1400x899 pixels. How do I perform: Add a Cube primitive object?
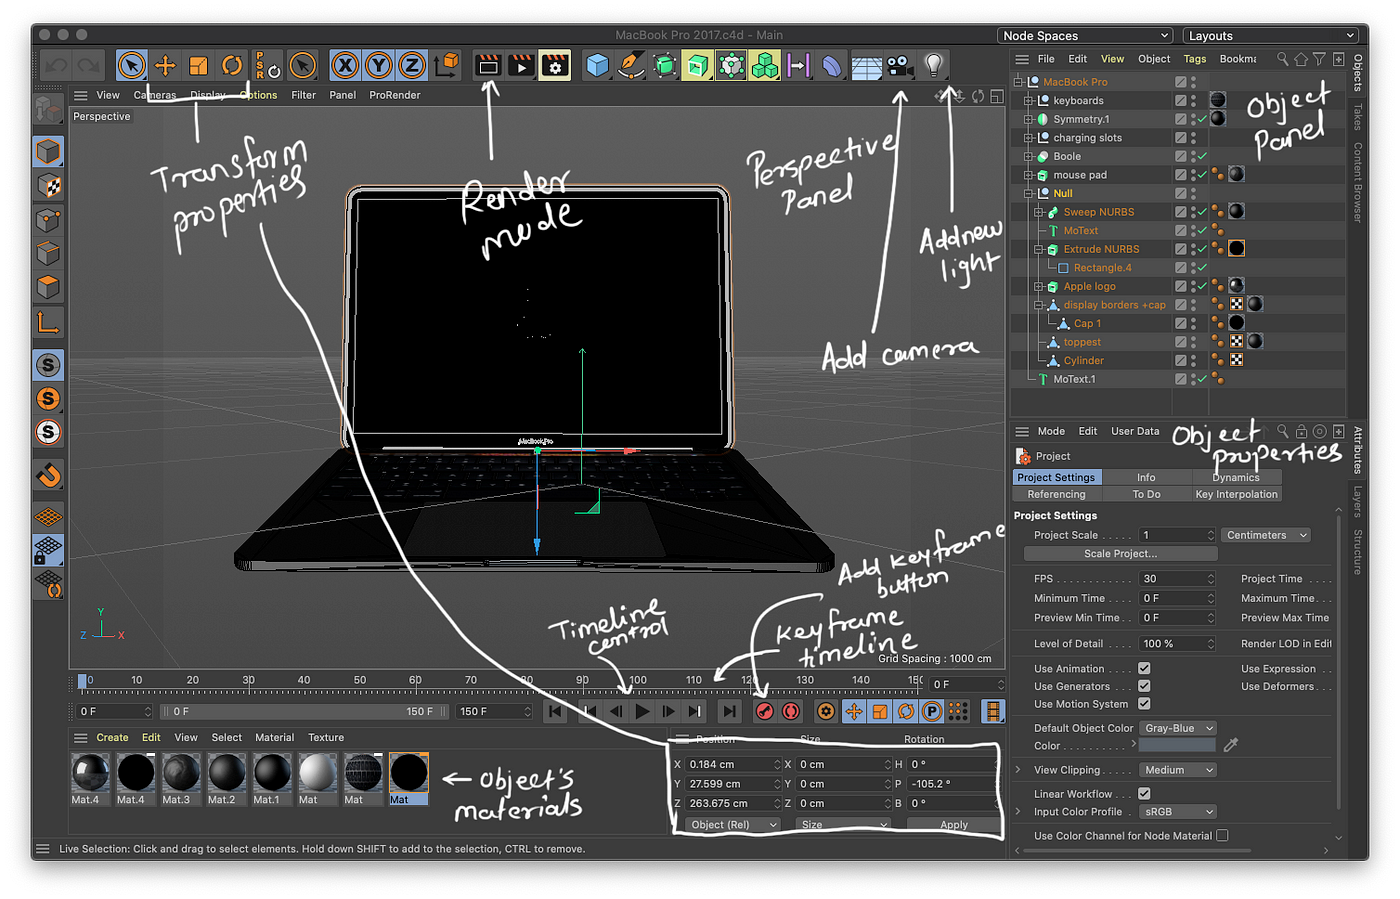click(x=598, y=66)
